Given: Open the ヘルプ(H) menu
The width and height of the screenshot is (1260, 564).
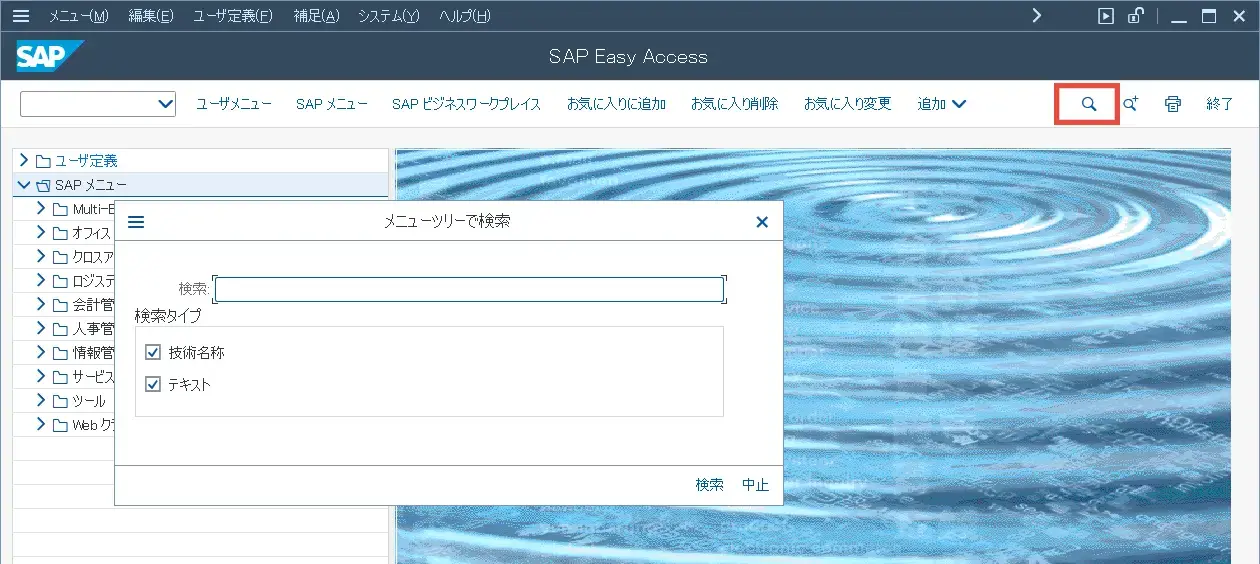Looking at the screenshot, I should (x=465, y=16).
